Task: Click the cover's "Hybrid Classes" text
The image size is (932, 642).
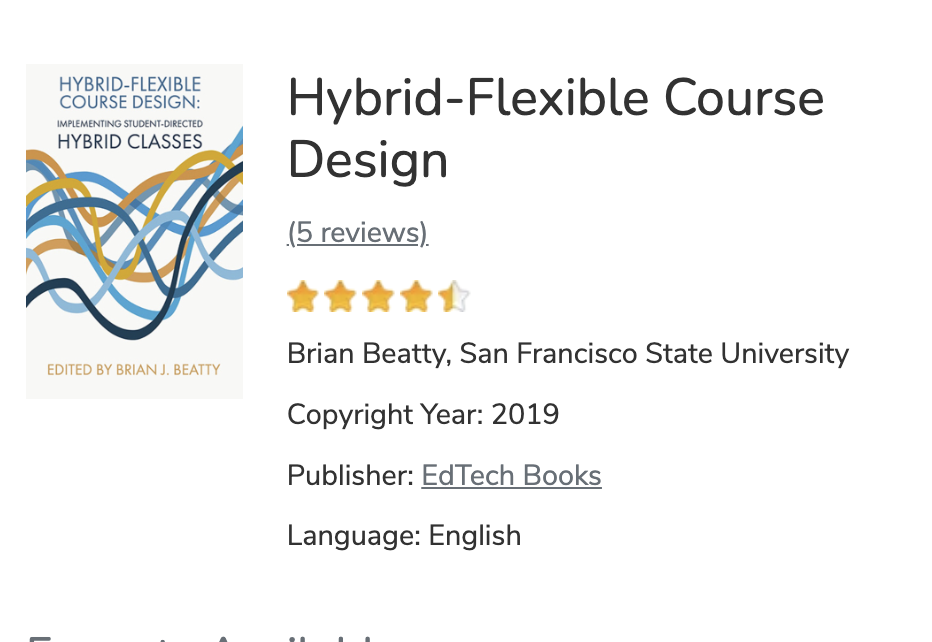Action: pos(130,142)
